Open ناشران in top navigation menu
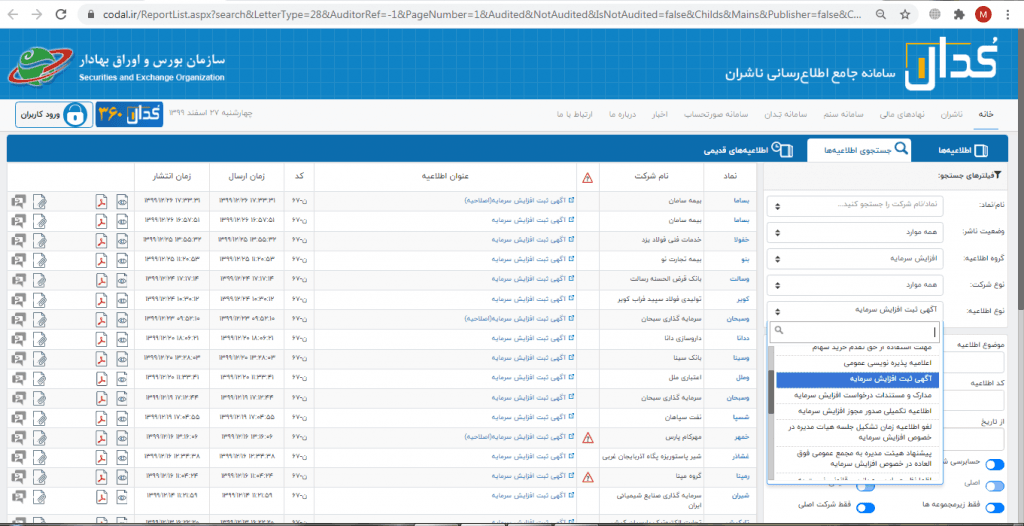The image size is (1024, 526). click(954, 114)
